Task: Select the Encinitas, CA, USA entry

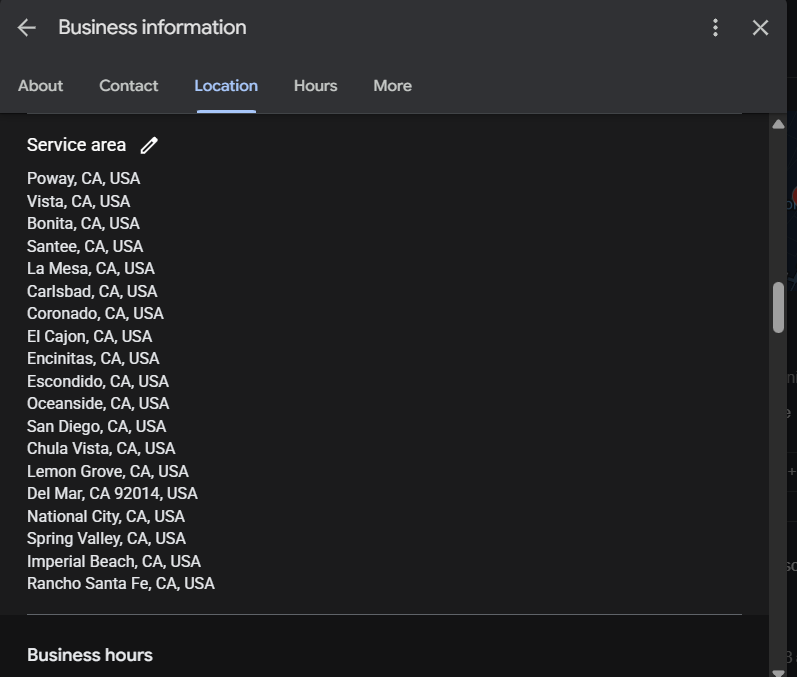Action: point(93,359)
